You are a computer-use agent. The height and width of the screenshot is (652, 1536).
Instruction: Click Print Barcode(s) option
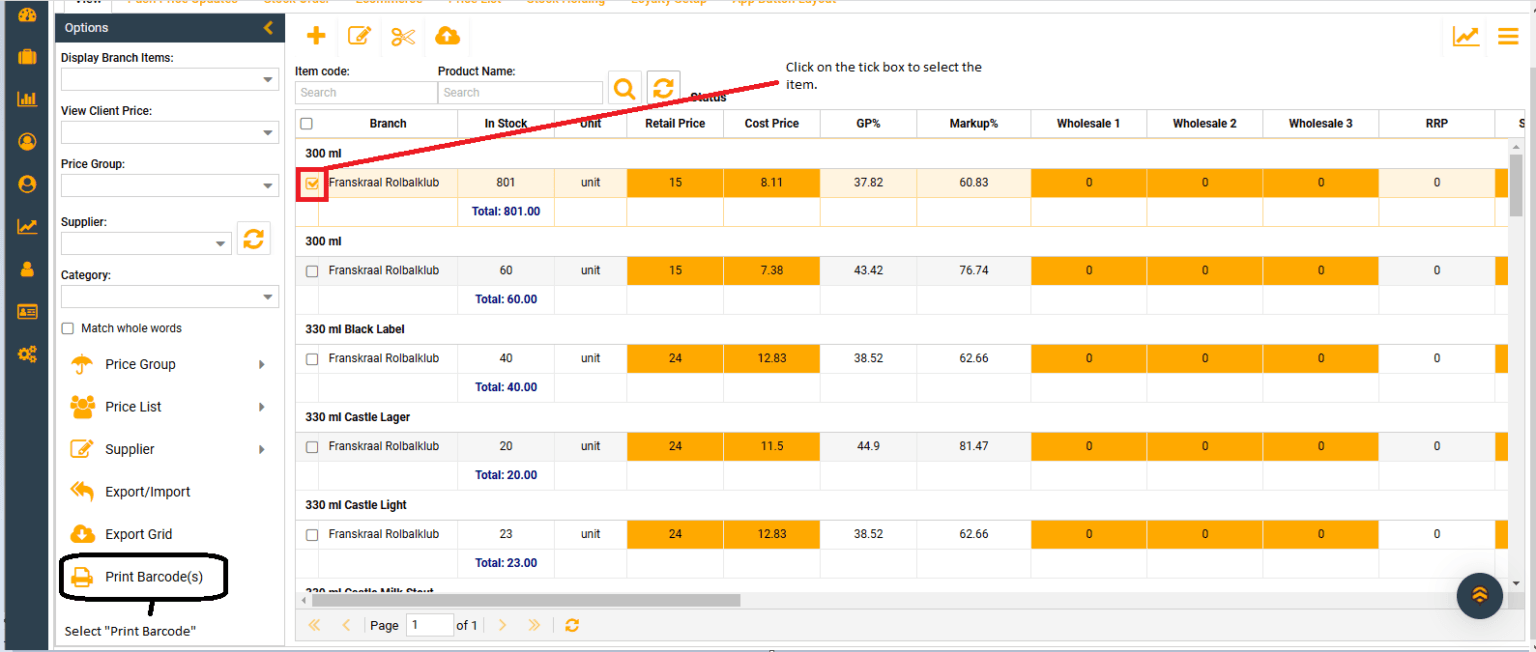tap(153, 577)
